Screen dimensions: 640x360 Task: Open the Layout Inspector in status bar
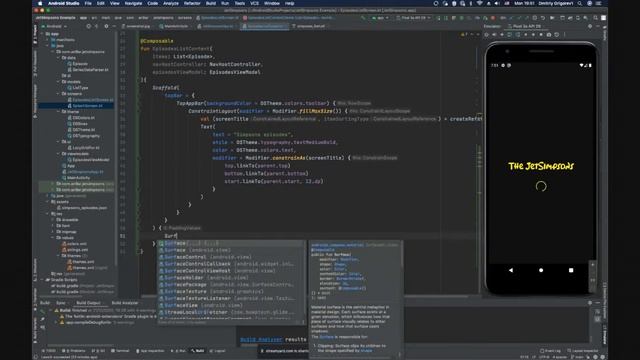click(x=583, y=351)
